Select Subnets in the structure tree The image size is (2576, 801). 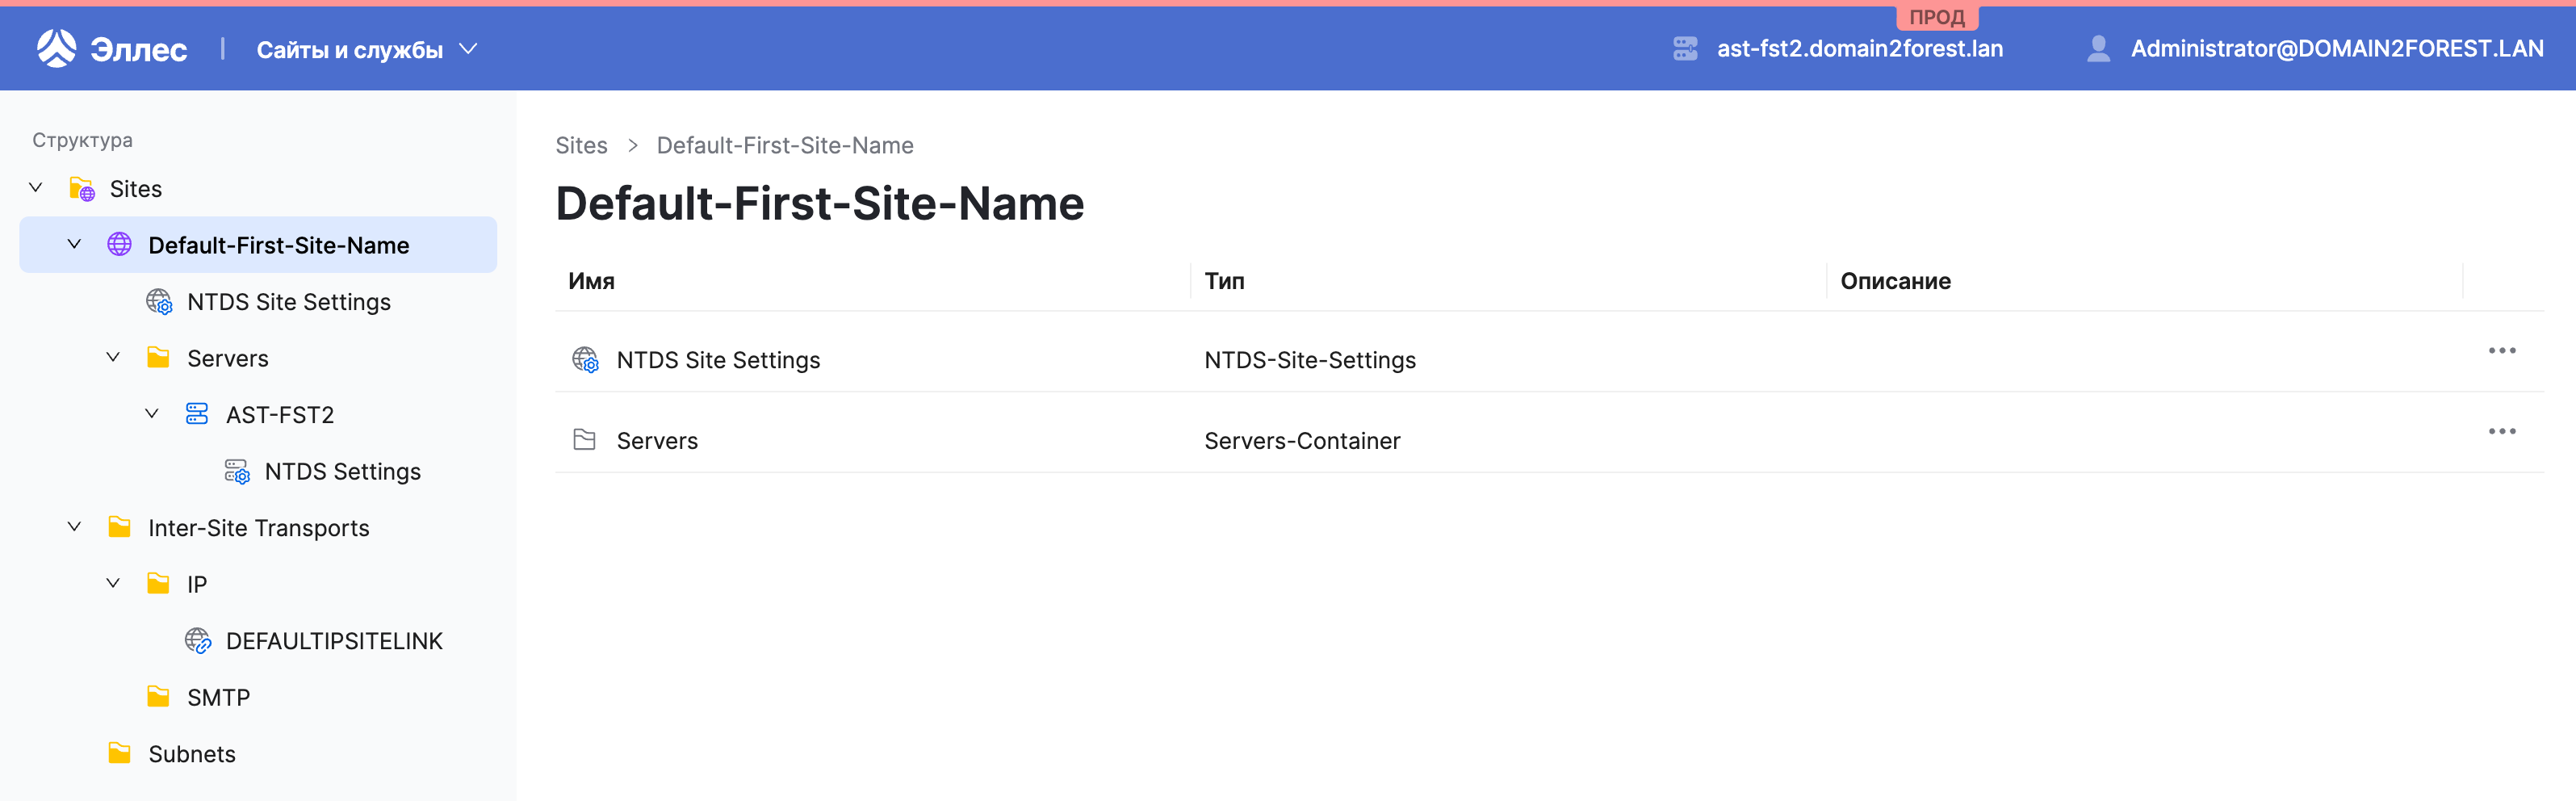(x=192, y=753)
